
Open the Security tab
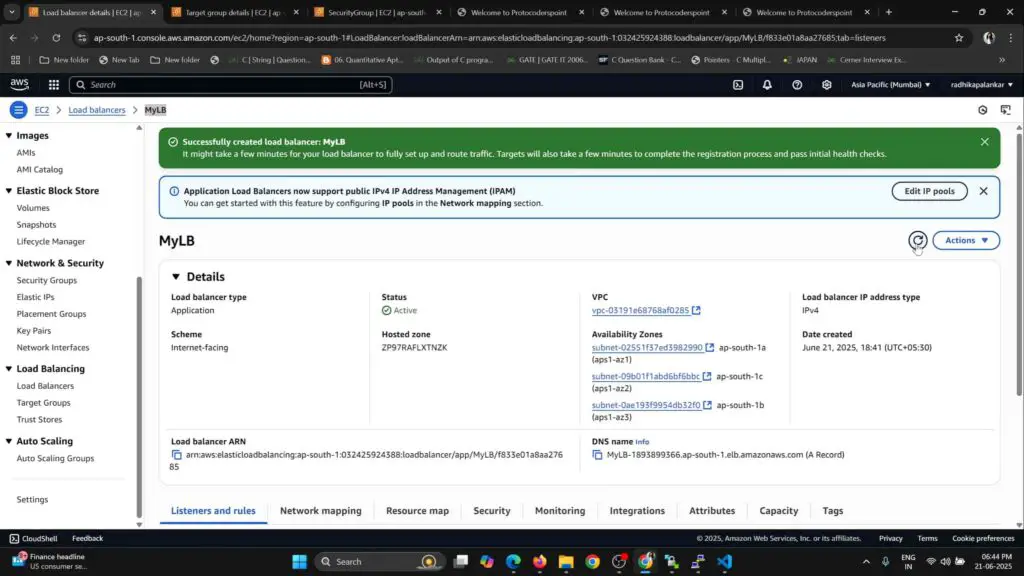(x=492, y=511)
